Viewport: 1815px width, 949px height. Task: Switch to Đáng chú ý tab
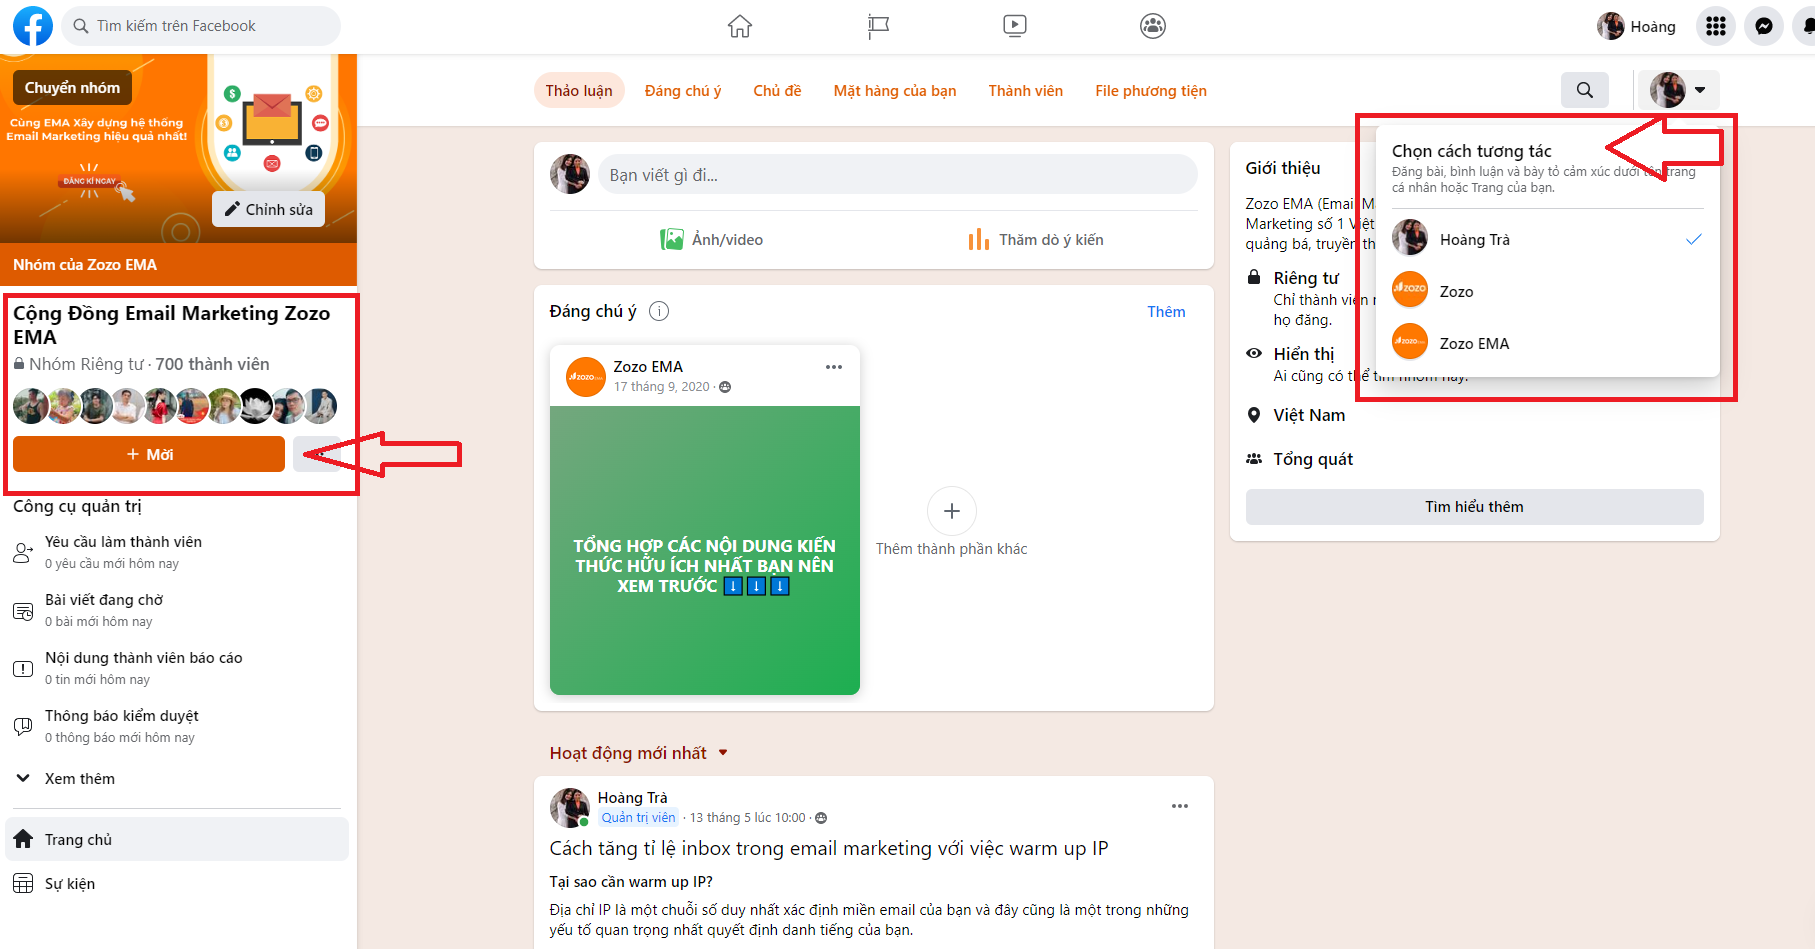click(x=683, y=90)
